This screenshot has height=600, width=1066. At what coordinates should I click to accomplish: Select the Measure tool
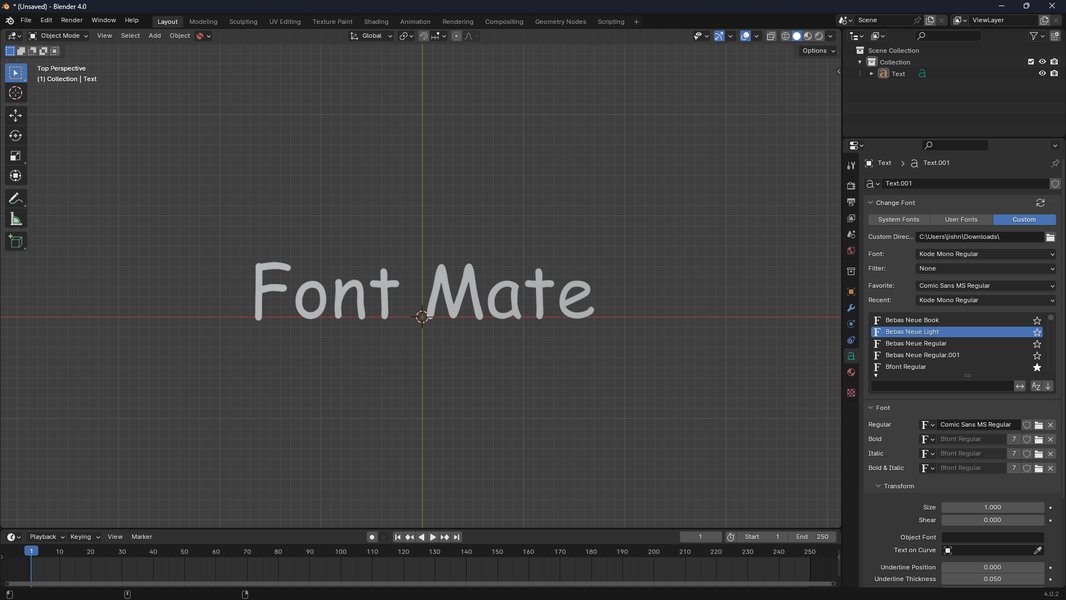coord(16,219)
